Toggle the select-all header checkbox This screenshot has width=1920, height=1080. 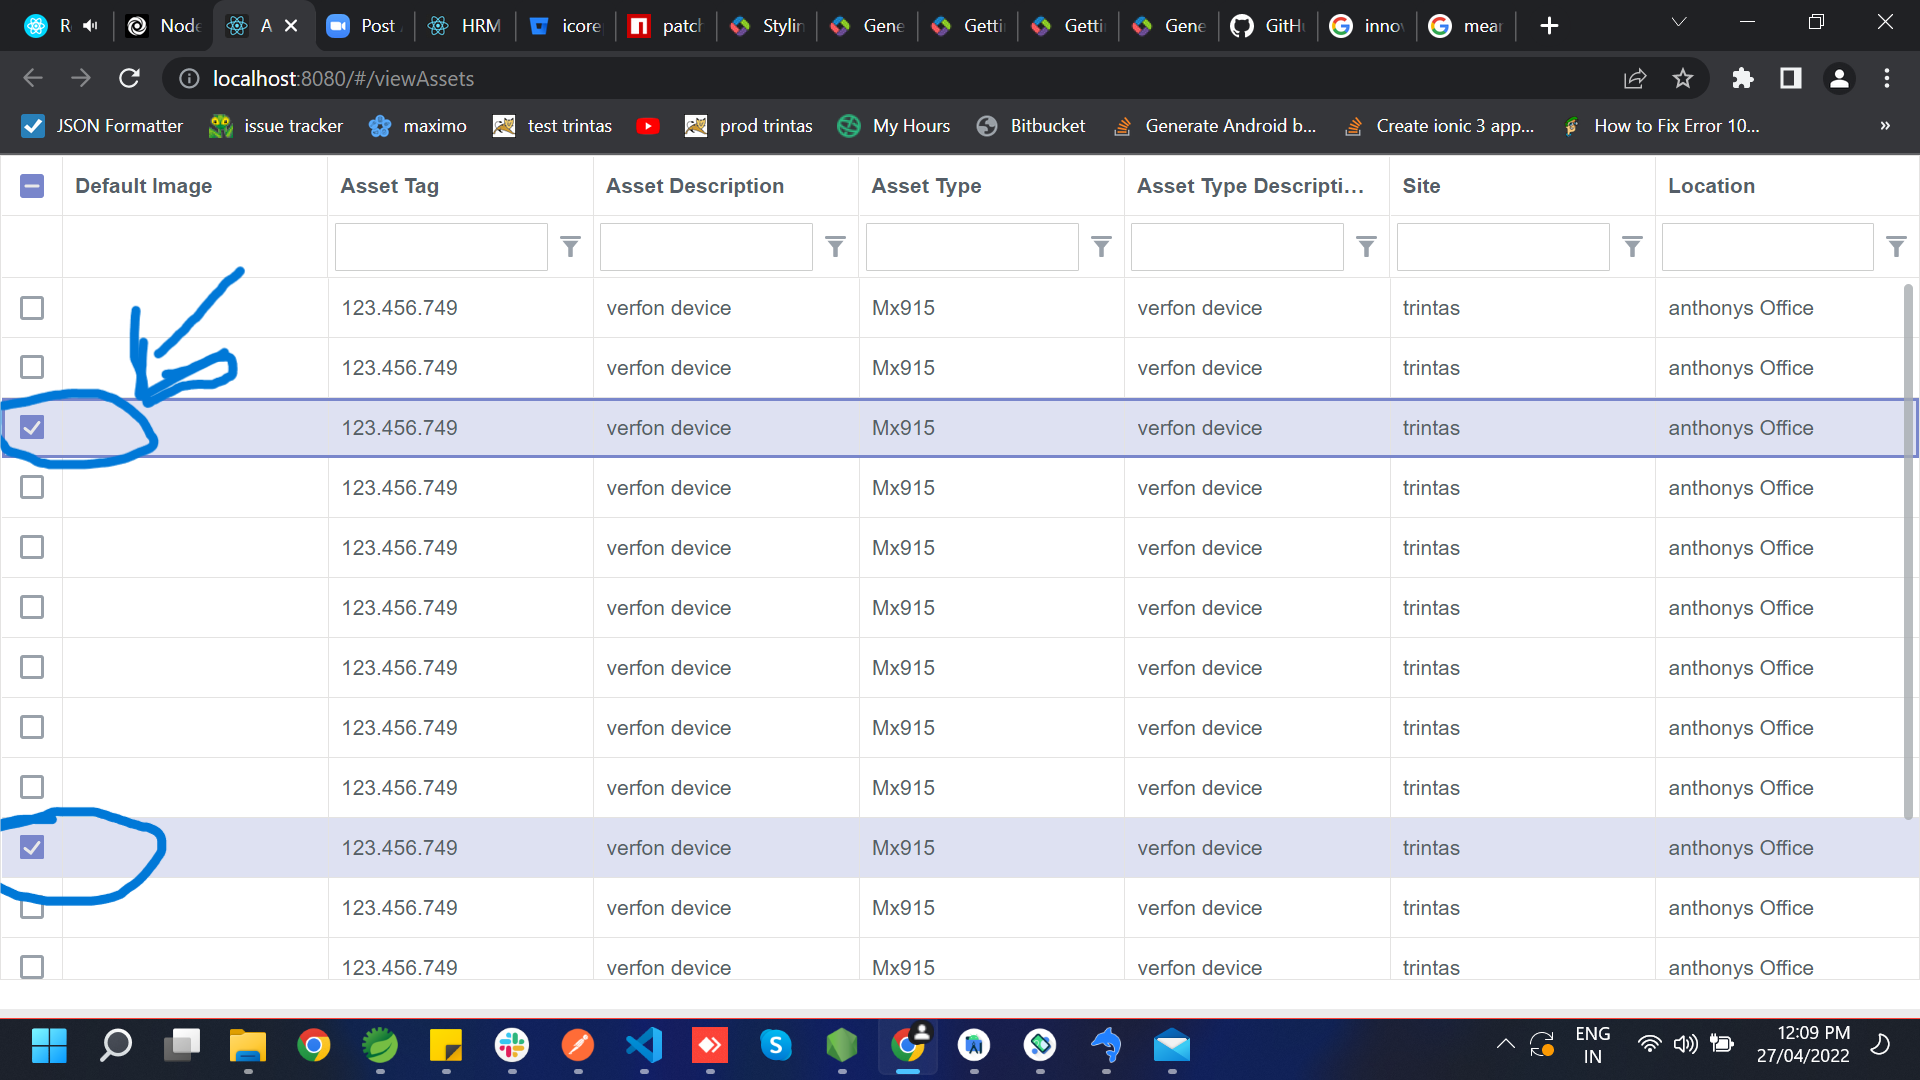32,186
